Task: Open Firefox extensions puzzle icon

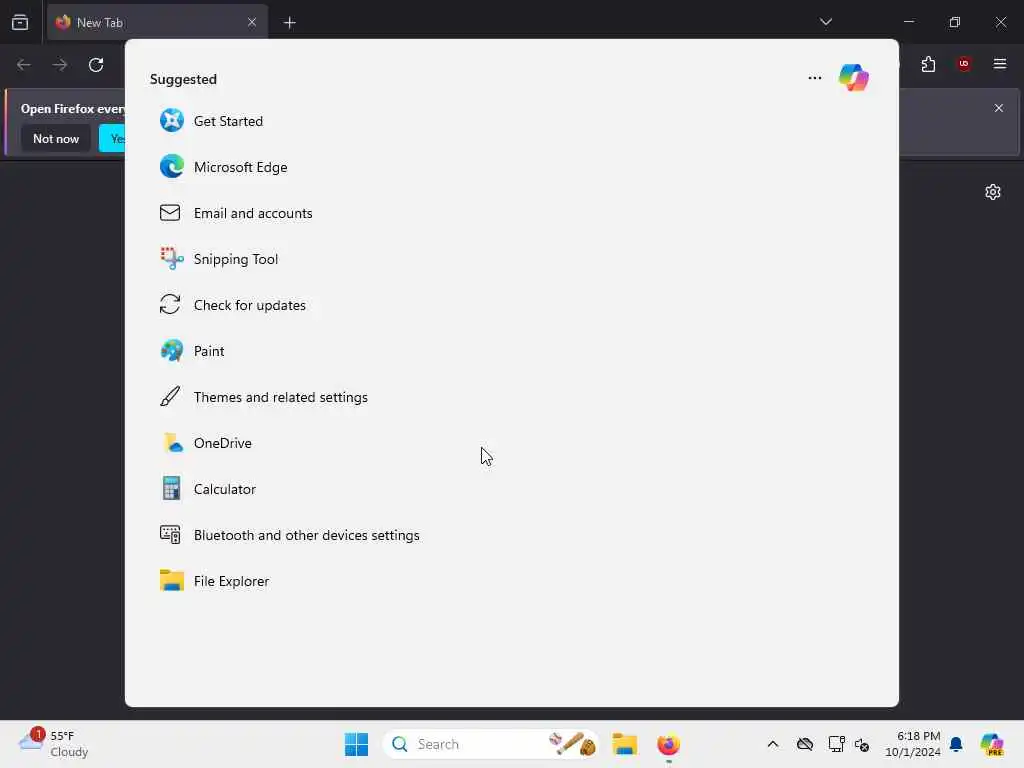Action: click(x=928, y=64)
